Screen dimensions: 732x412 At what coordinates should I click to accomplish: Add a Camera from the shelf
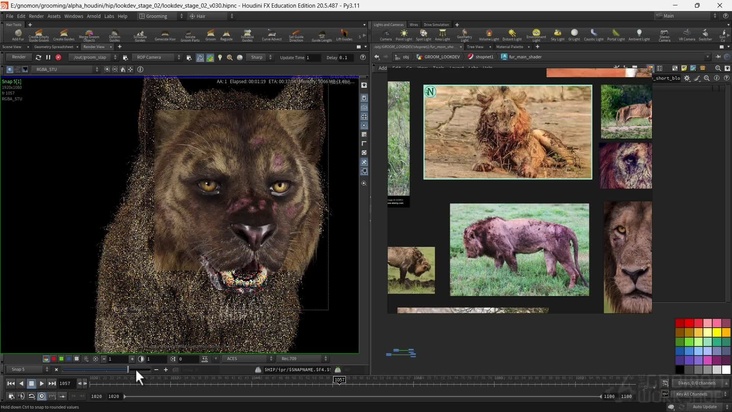pyautogui.click(x=386, y=35)
